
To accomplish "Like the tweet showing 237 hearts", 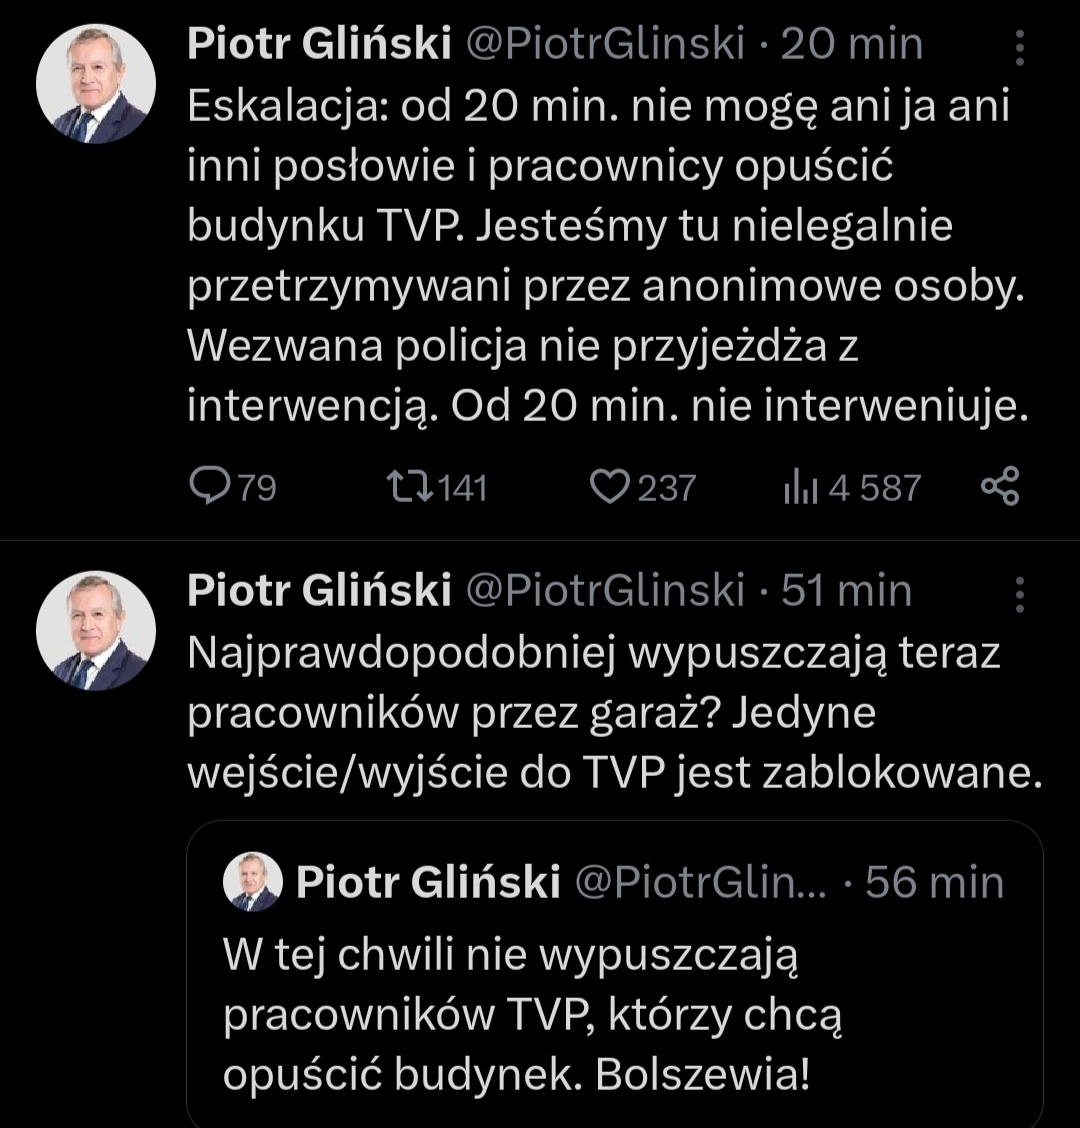I will tap(606, 487).
